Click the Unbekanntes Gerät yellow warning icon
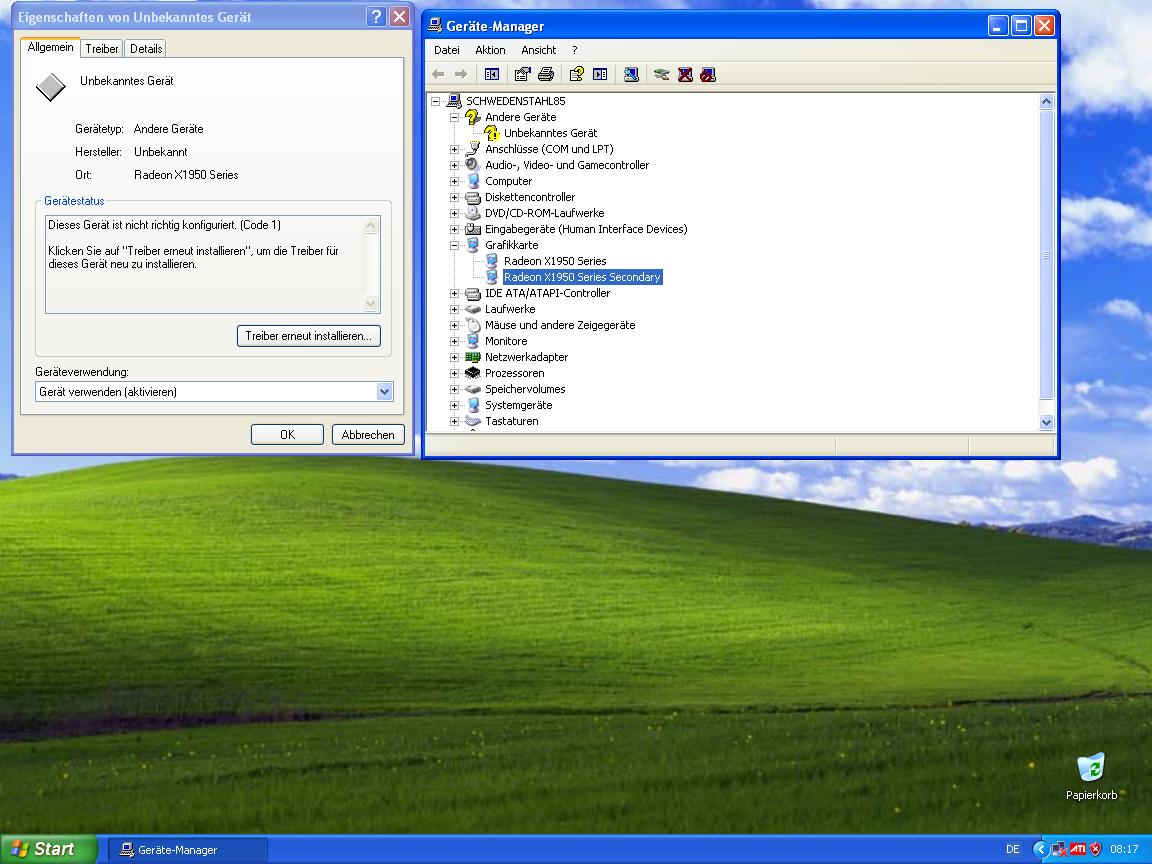Image resolution: width=1152 pixels, height=864 pixels. pos(492,133)
